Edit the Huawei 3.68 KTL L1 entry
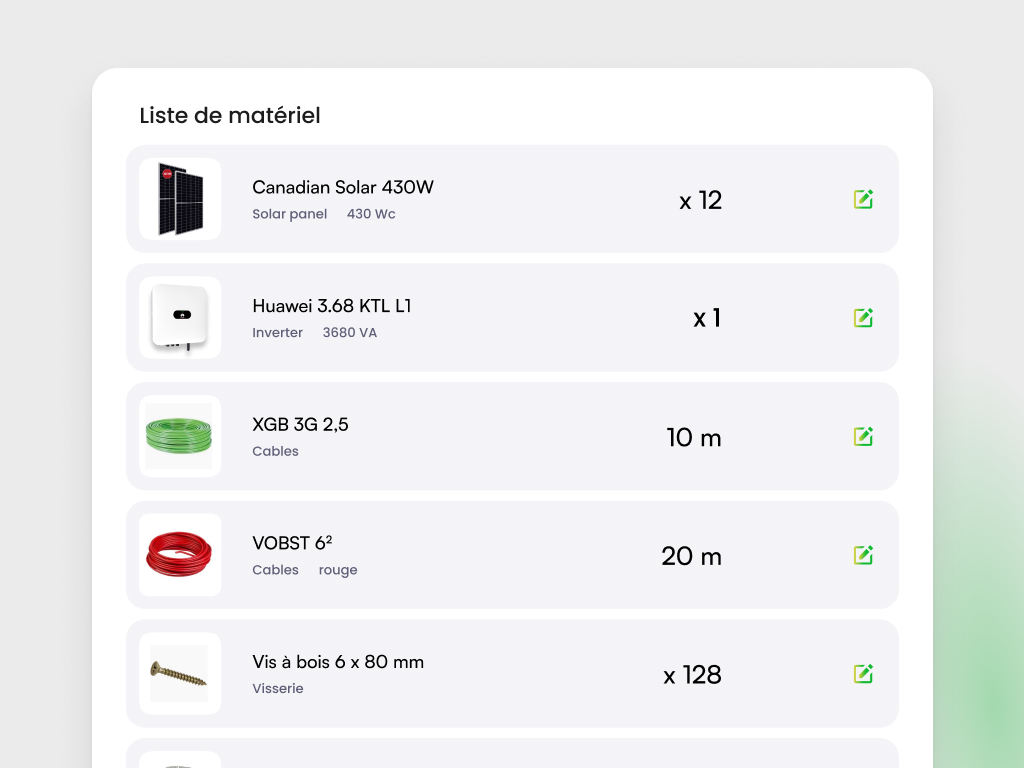 coord(864,318)
